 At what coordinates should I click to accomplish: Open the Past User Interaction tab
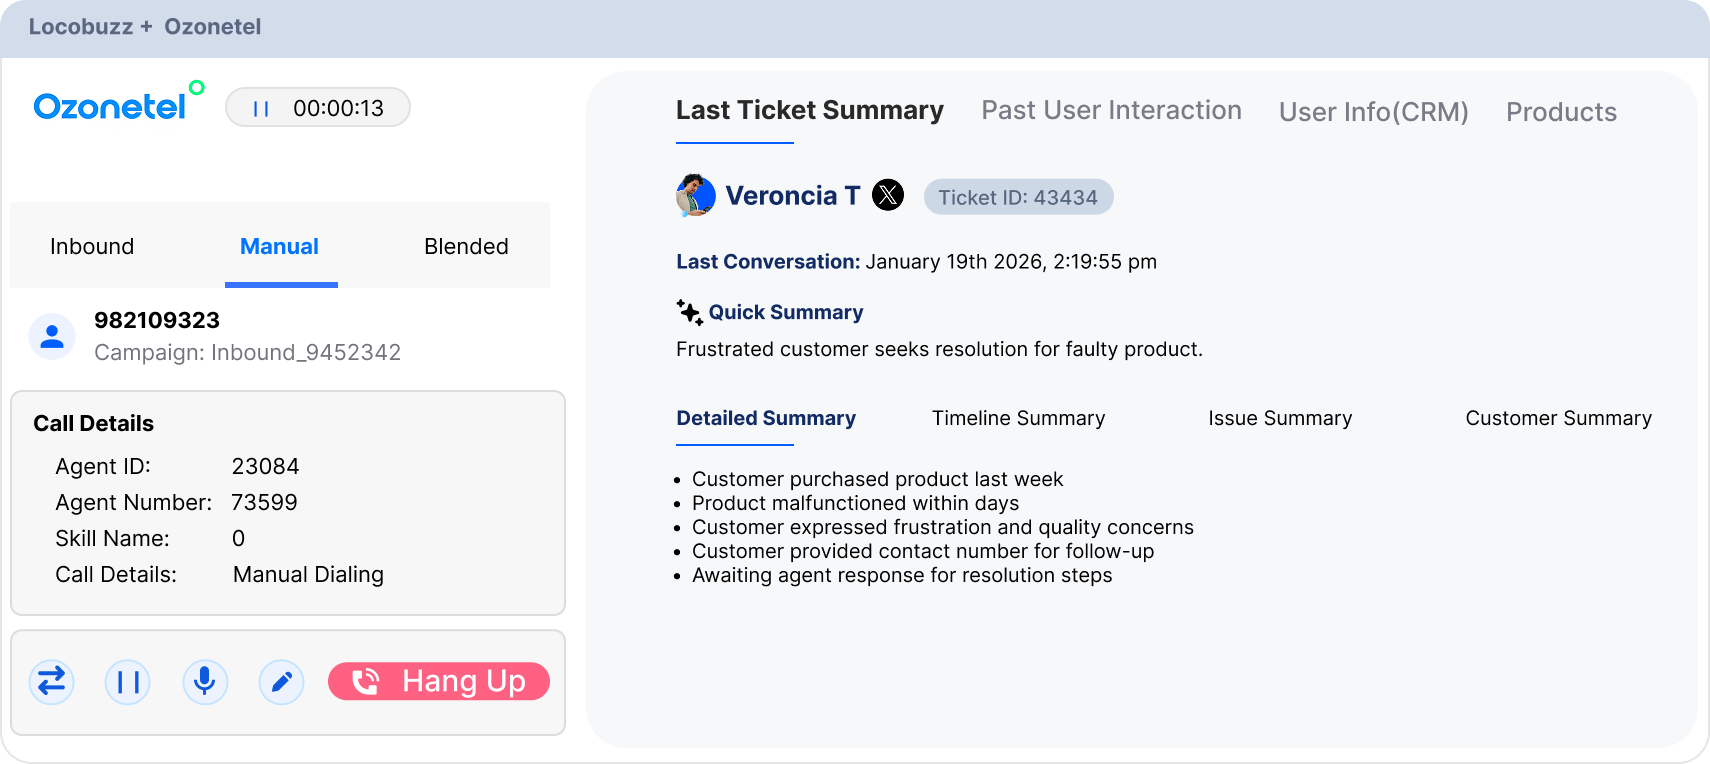point(1111,111)
